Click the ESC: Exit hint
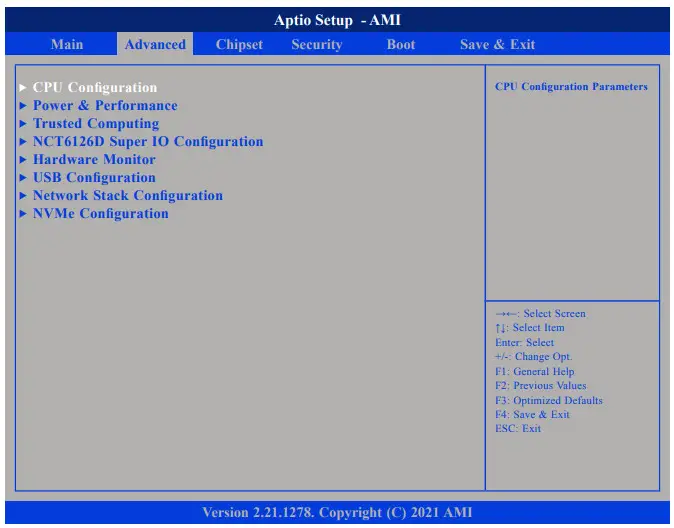Screen dimensions: 674x528 [518, 429]
